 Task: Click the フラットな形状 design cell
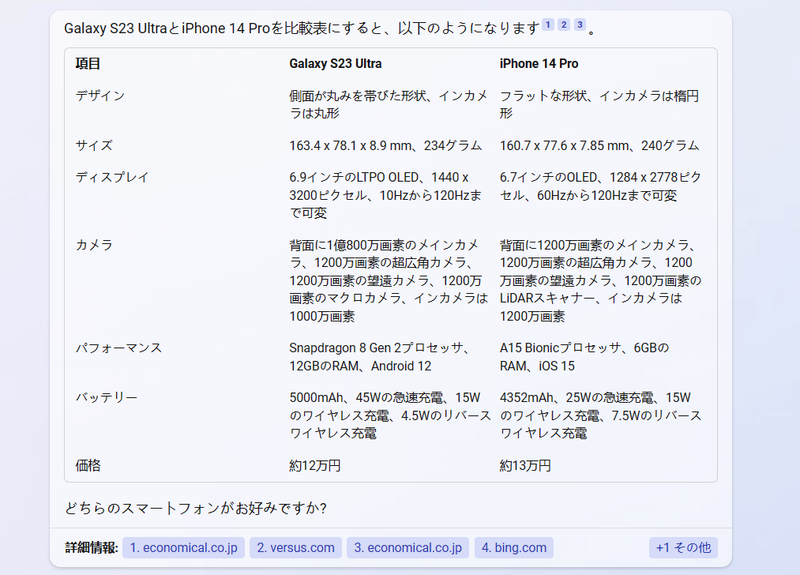pyautogui.click(x=599, y=105)
